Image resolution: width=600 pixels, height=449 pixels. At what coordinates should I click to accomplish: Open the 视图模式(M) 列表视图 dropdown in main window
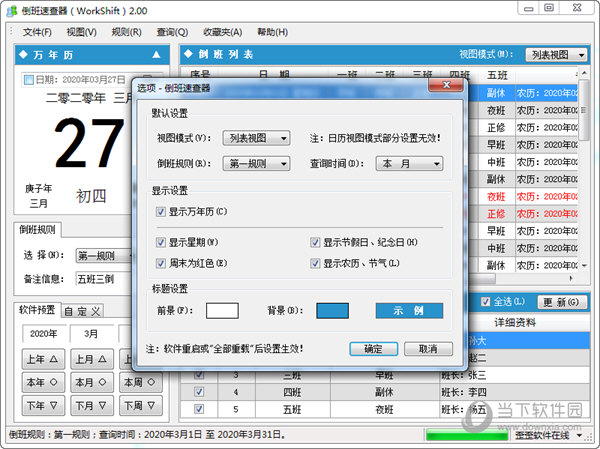tap(556, 55)
